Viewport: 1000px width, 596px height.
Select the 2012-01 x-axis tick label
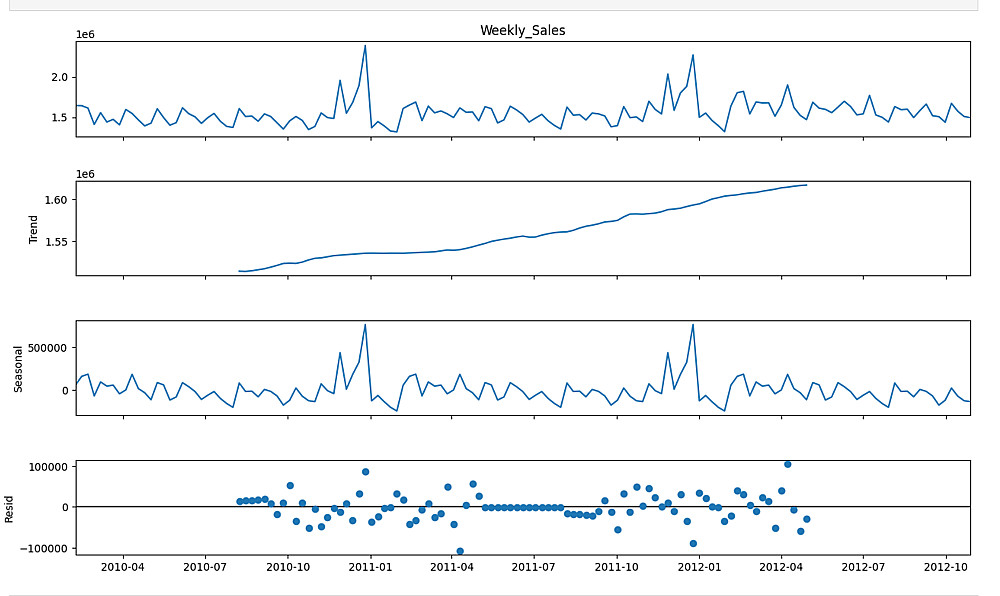click(699, 567)
